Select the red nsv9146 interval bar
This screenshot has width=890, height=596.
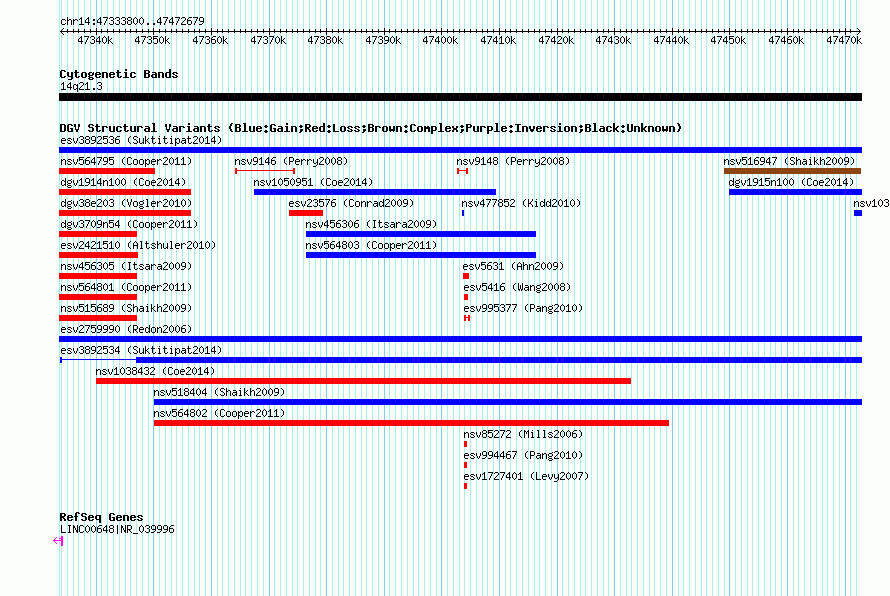(x=265, y=171)
